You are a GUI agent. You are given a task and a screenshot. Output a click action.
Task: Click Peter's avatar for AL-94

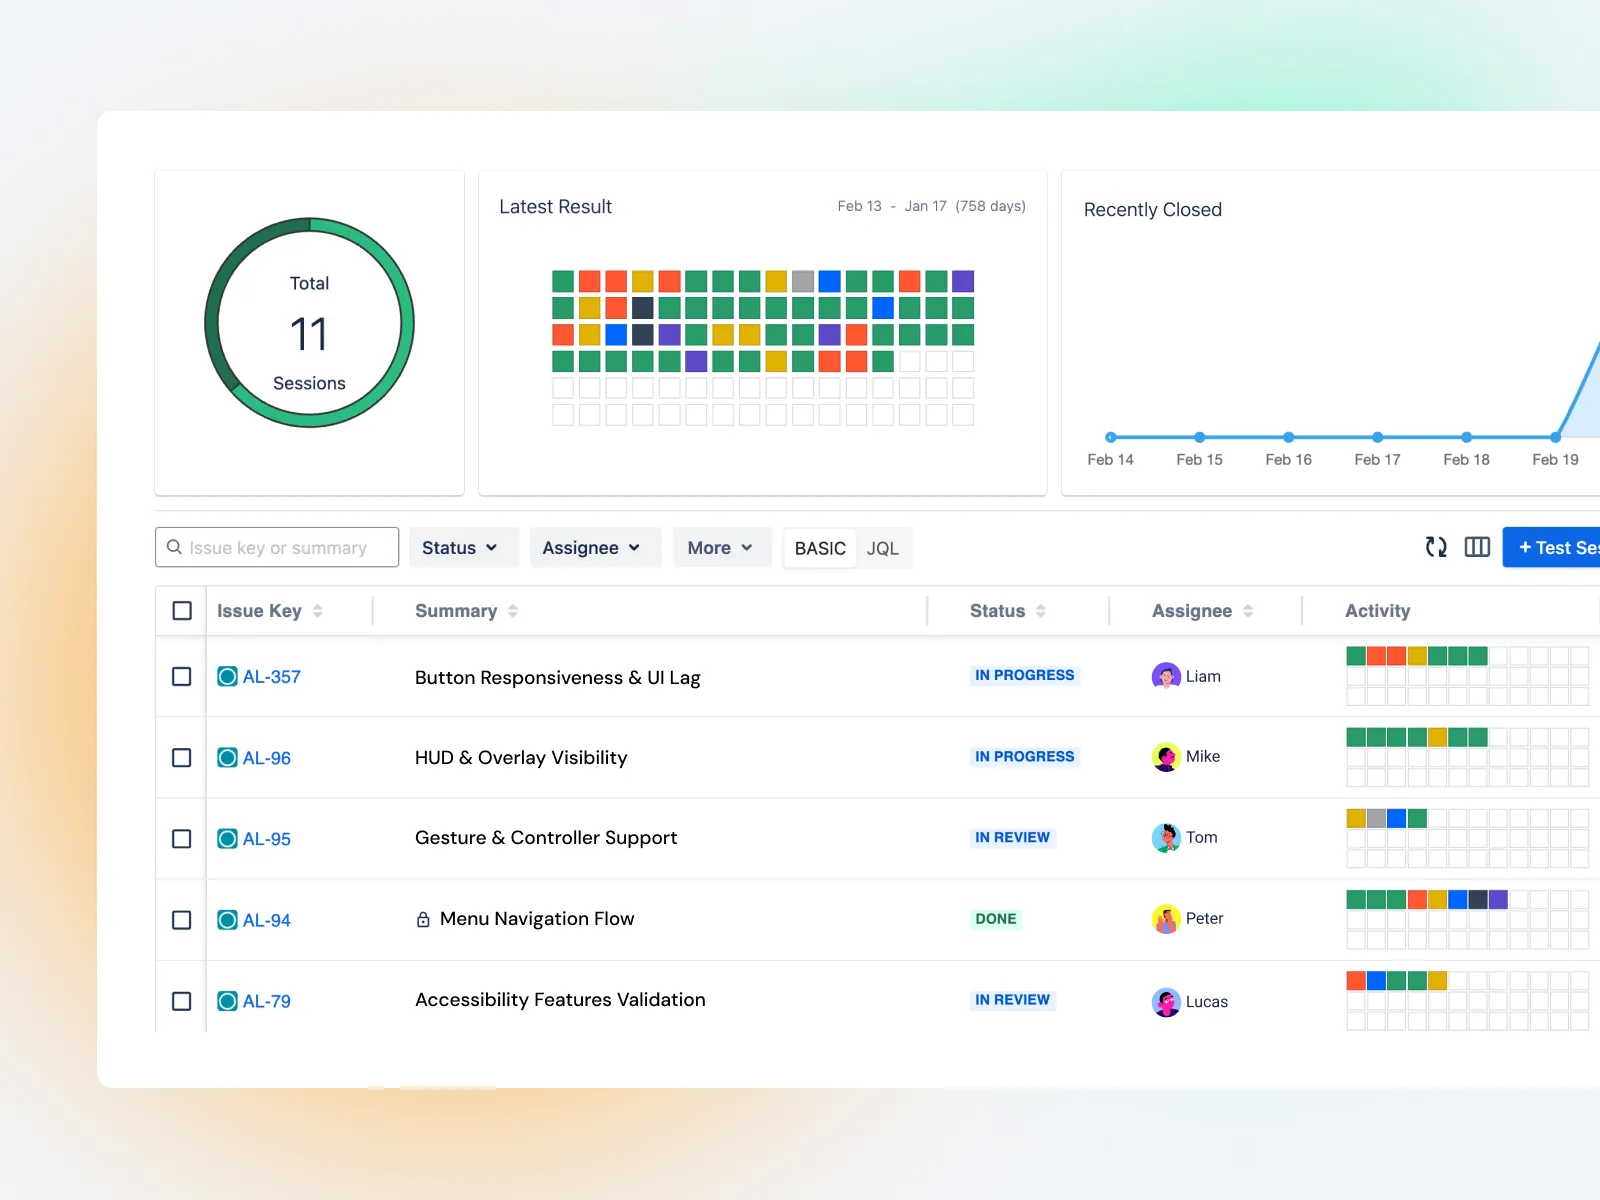(1165, 918)
